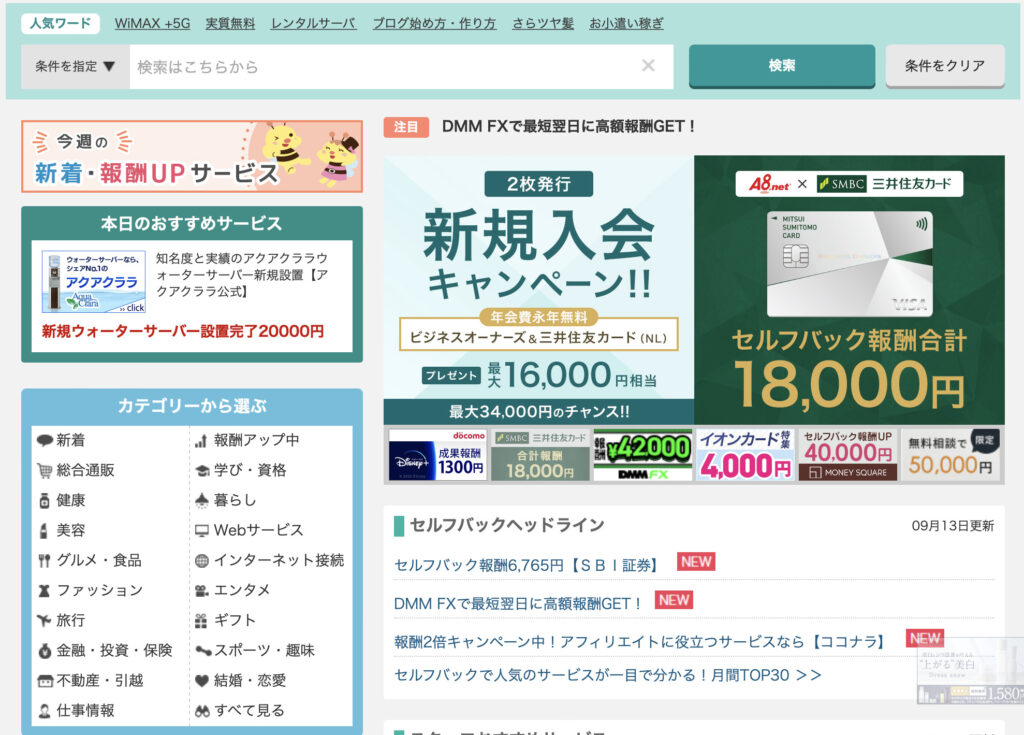Screen dimensions: 1024x735
Task: Select the airplane 旅行 category icon
Action: (44, 620)
